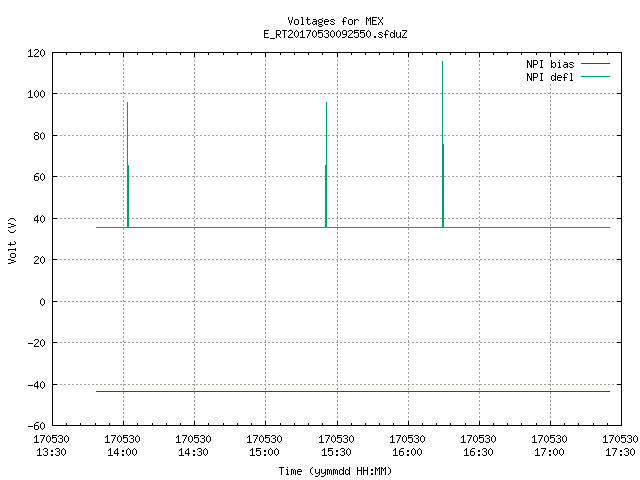
Task: Click the y-axis label 'Volt (V)'
Action: click(x=12, y=240)
